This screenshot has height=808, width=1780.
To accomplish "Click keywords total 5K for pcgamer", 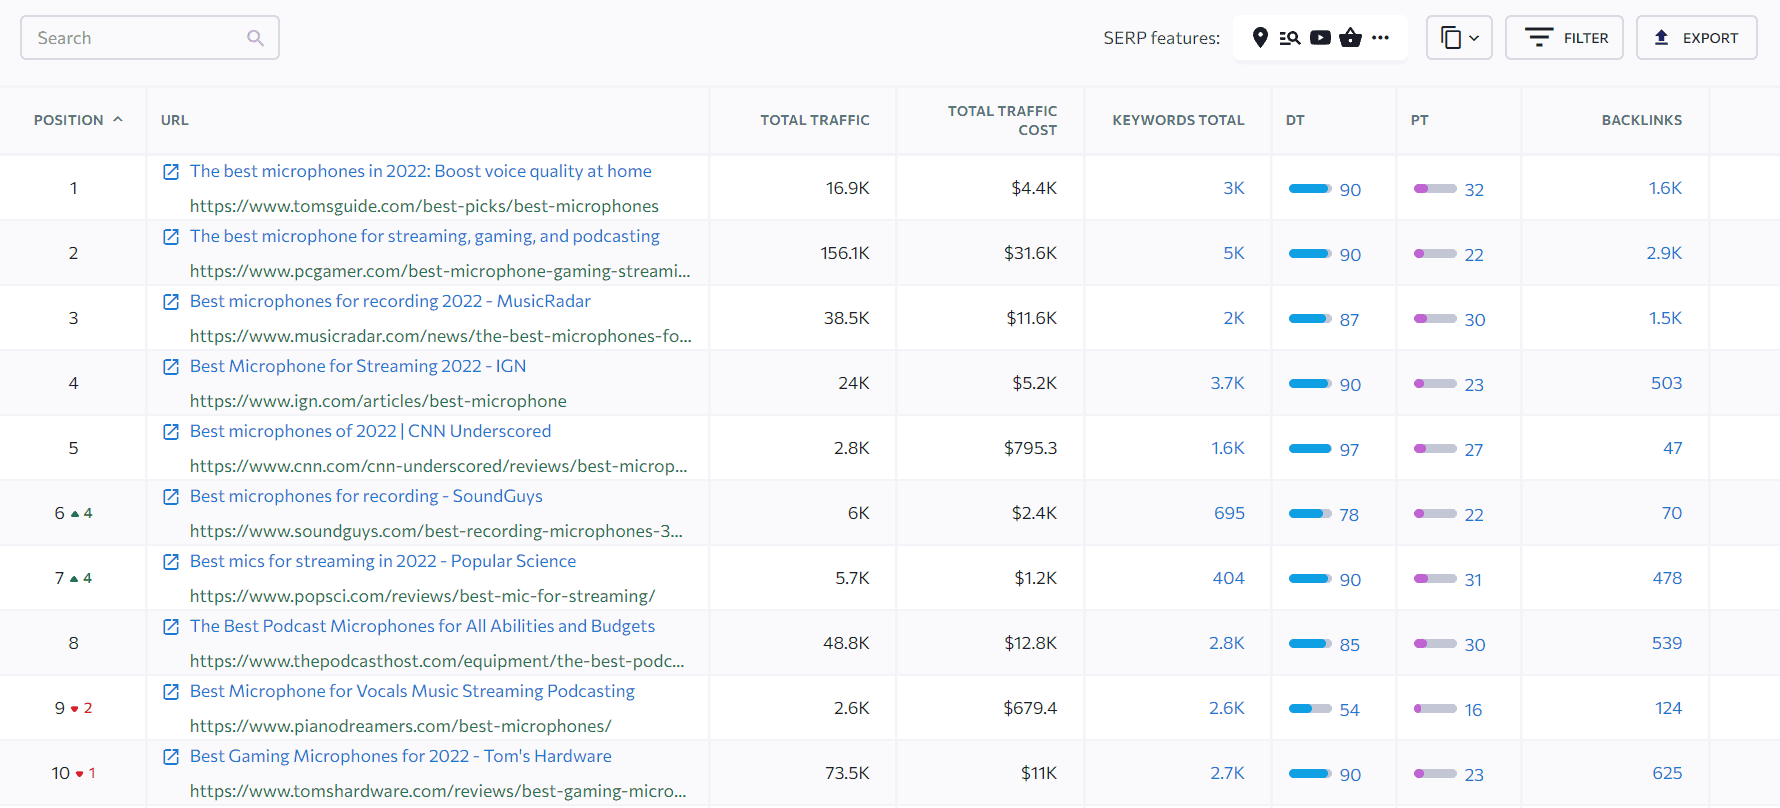I will point(1234,253).
